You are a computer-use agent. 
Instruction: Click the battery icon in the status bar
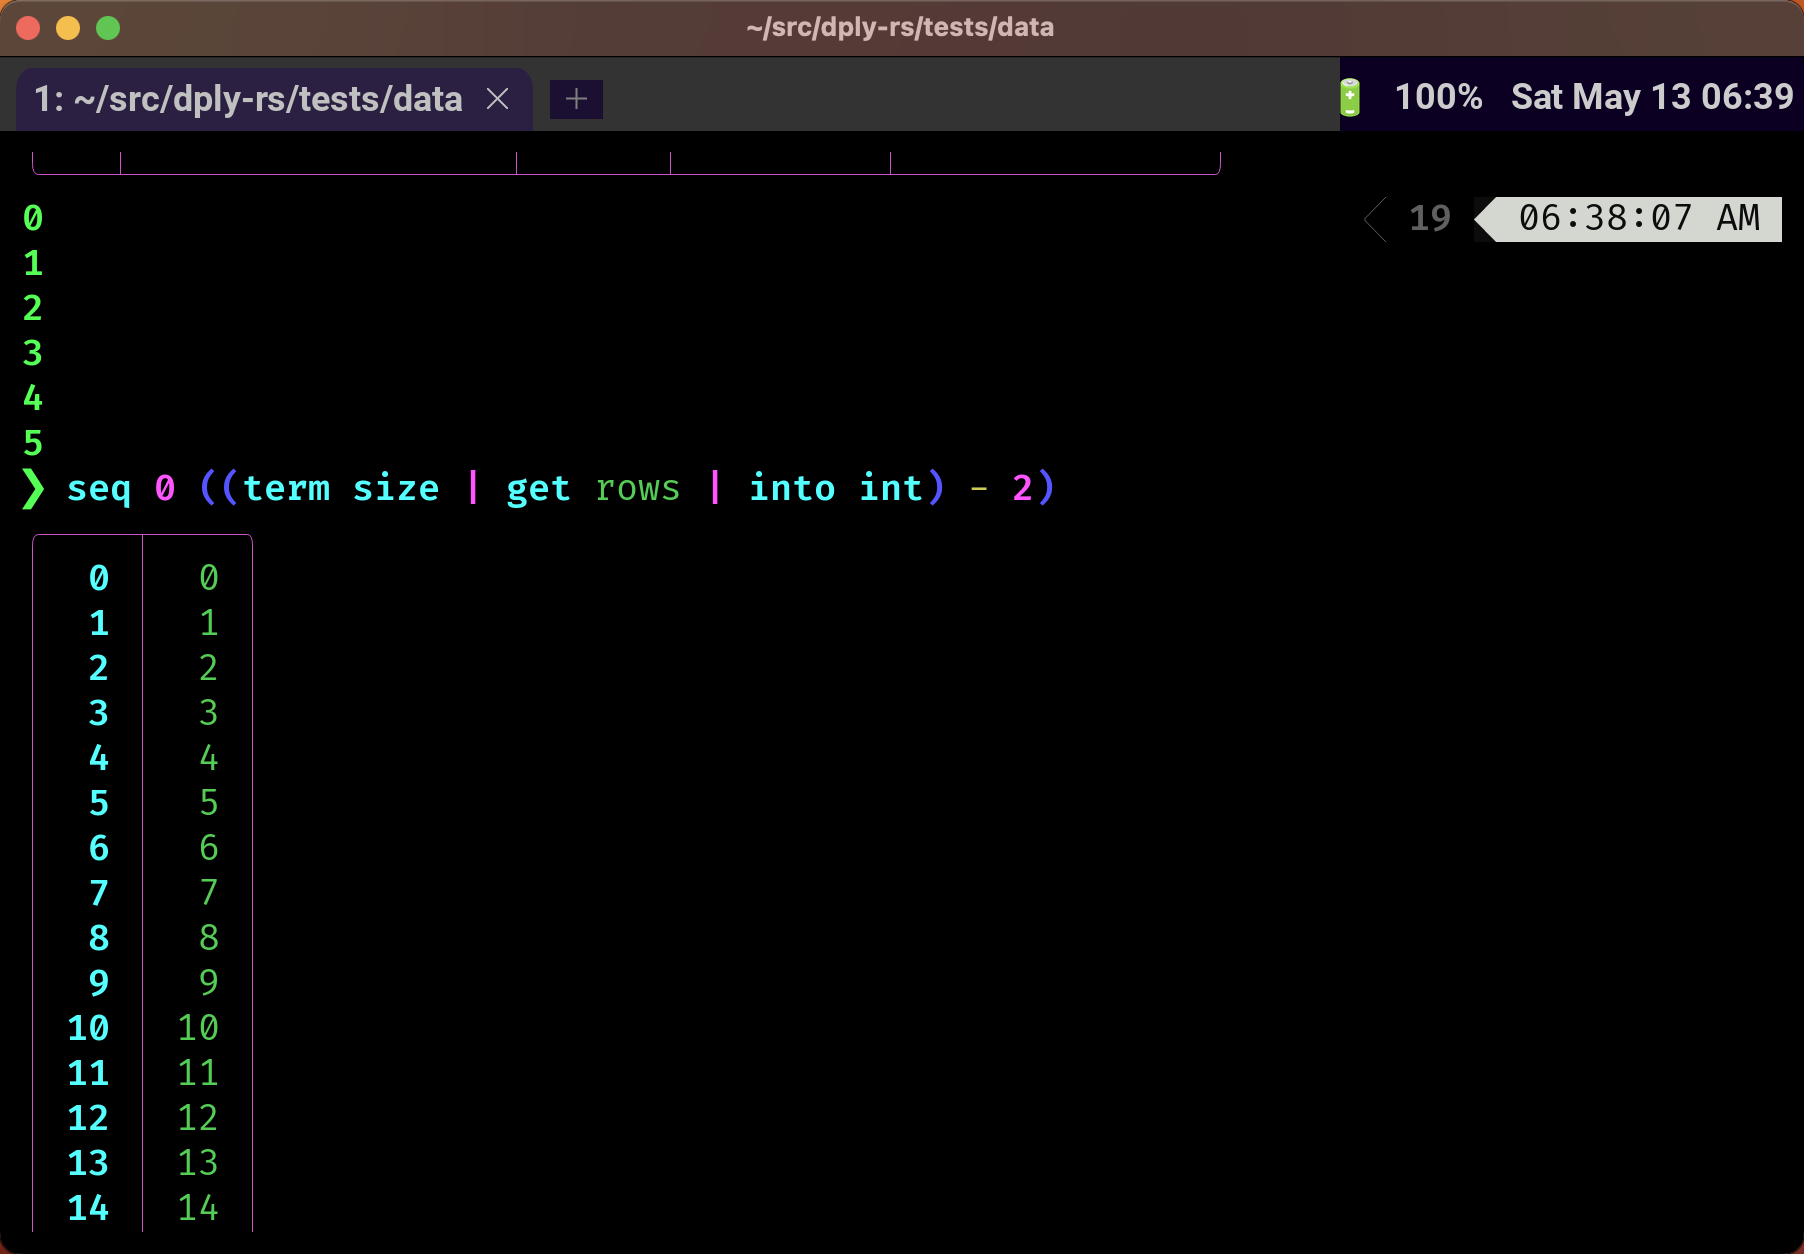(1352, 96)
